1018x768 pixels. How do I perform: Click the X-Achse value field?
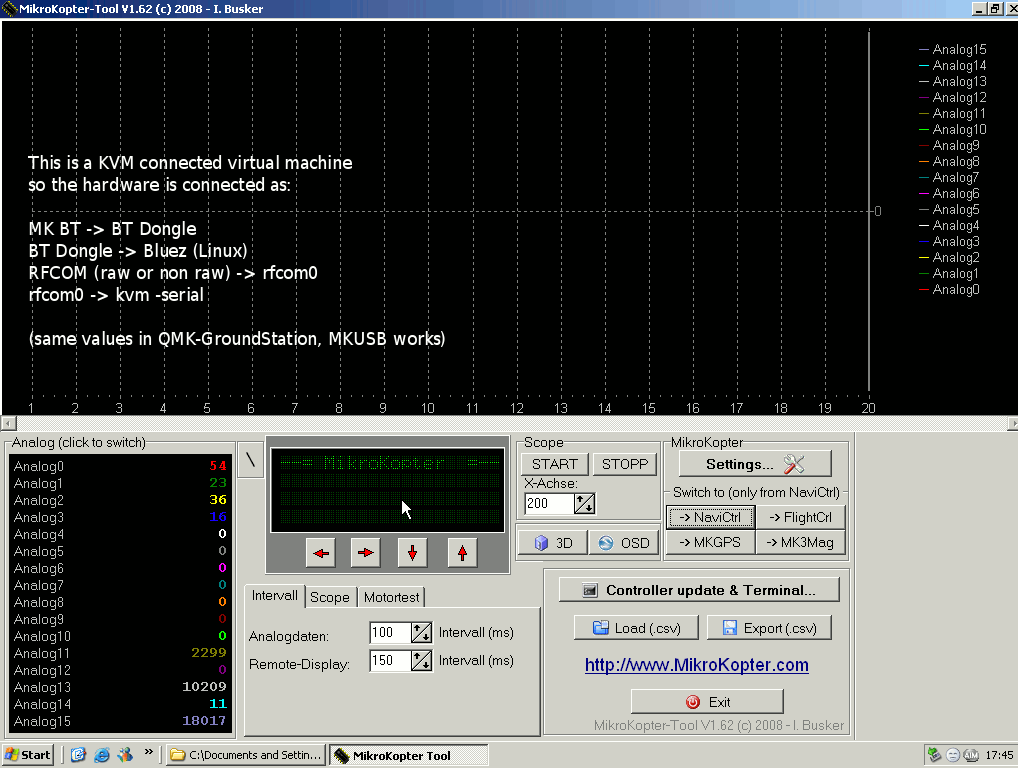click(548, 504)
